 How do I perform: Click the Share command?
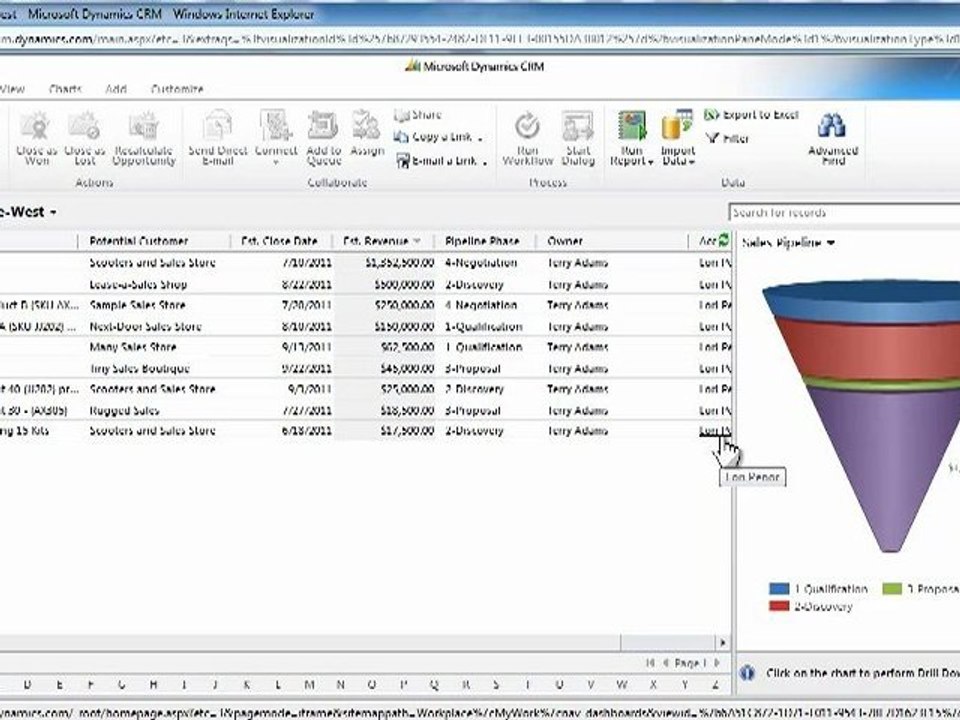click(x=418, y=115)
